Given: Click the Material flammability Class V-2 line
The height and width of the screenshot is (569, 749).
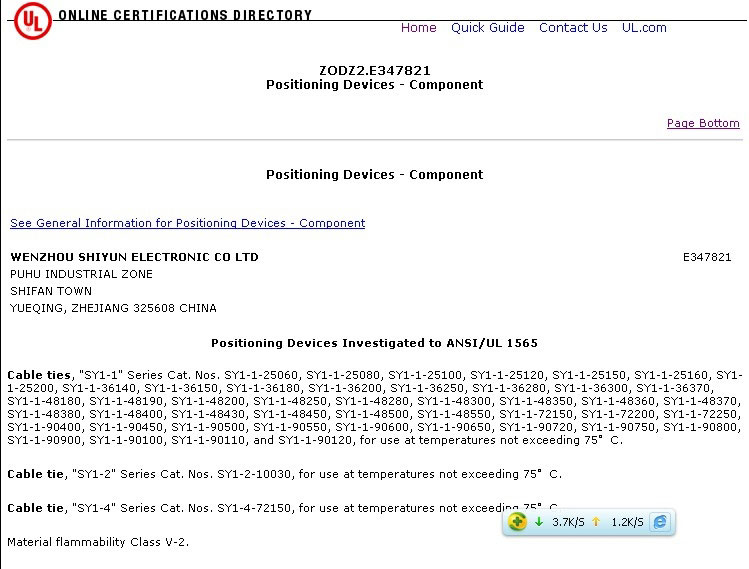Looking at the screenshot, I should (x=98, y=542).
